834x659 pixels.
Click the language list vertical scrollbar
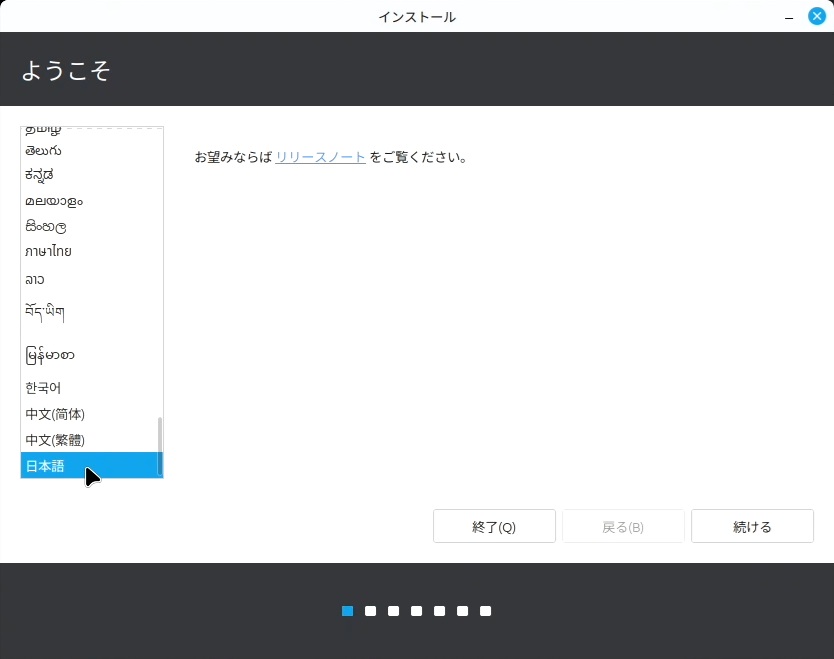159,445
